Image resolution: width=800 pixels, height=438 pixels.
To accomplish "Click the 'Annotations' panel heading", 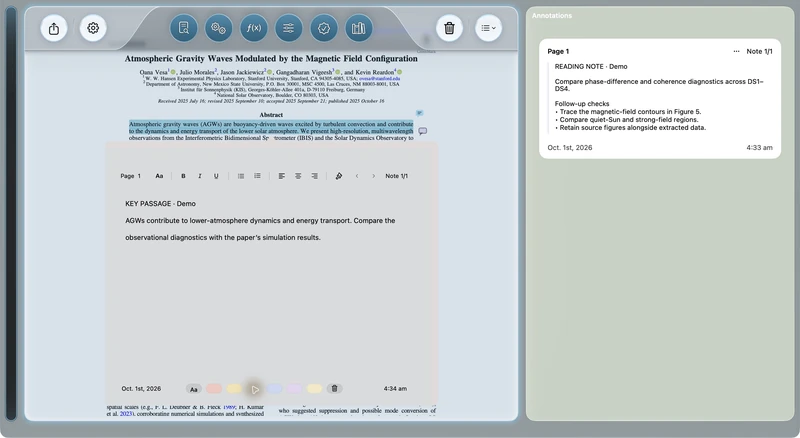I will click(552, 16).
